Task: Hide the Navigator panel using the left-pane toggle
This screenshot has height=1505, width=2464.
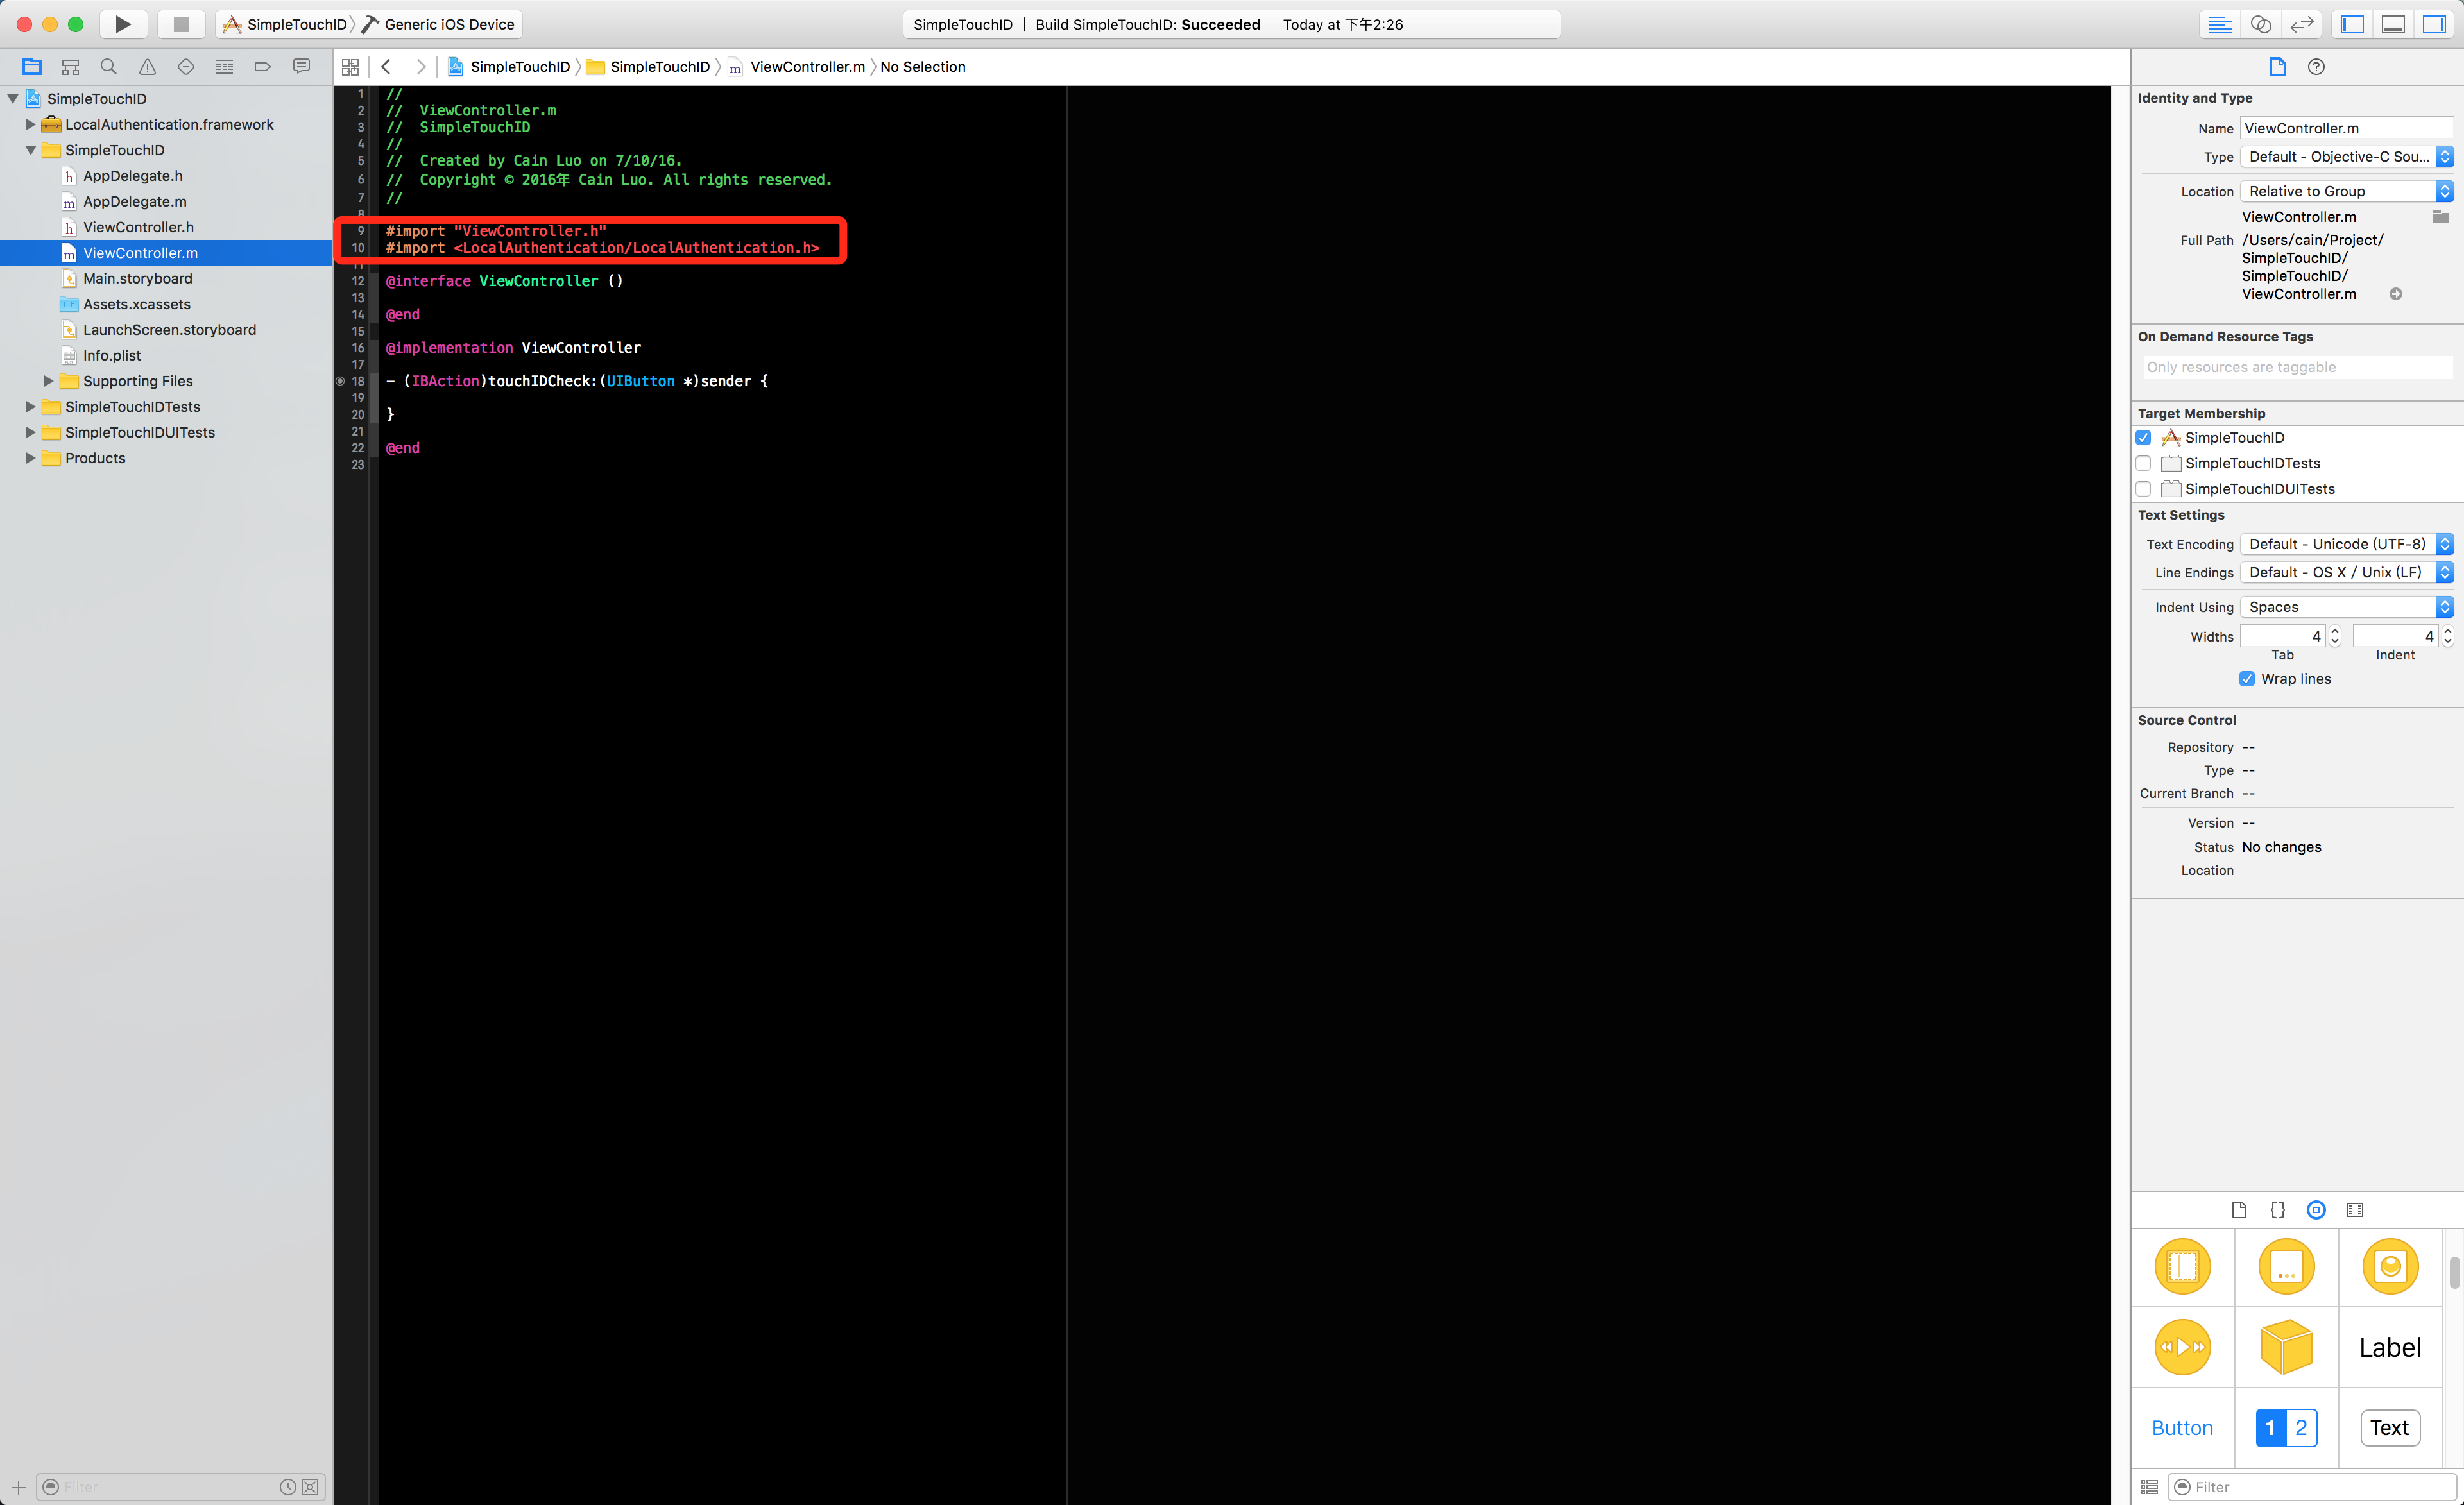Action: (x=2352, y=24)
